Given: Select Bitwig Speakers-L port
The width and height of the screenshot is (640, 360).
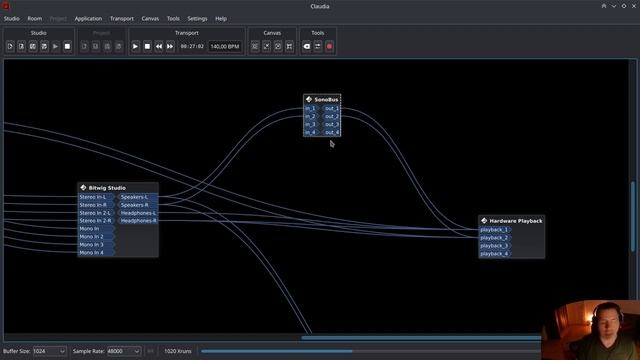Looking at the screenshot, I should tap(138, 197).
